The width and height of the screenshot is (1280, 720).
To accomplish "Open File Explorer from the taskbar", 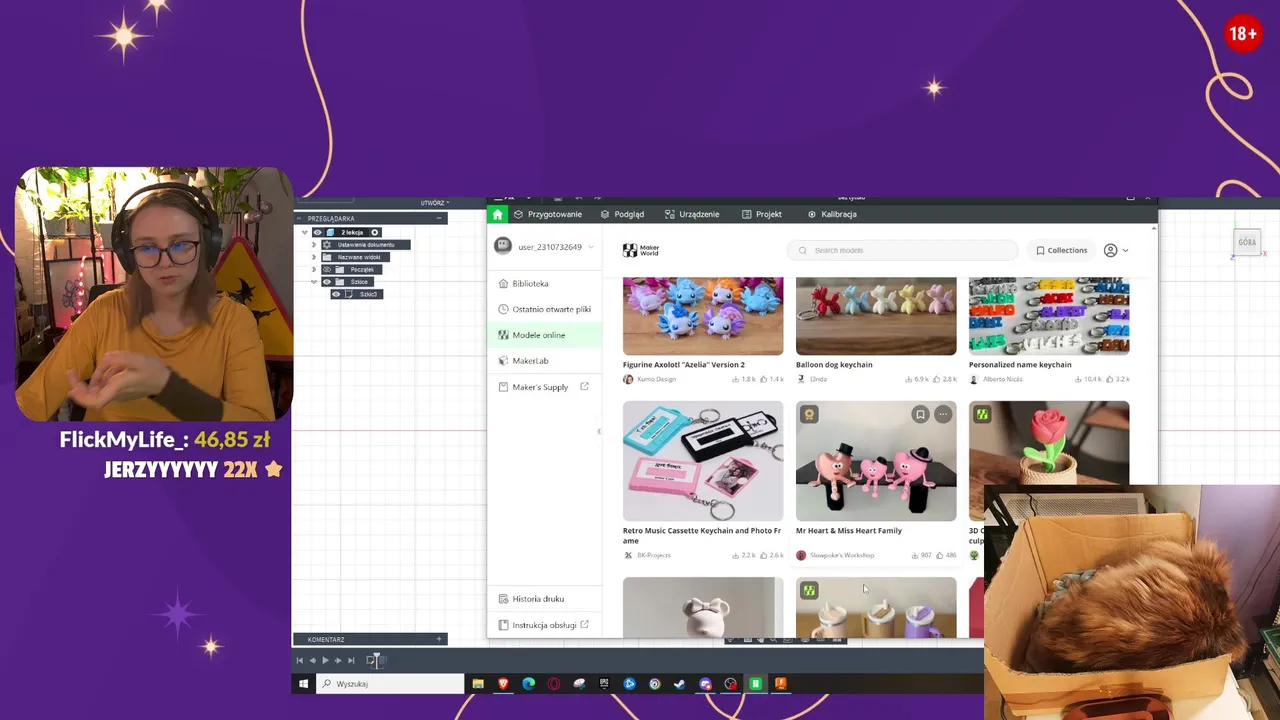I will (478, 684).
